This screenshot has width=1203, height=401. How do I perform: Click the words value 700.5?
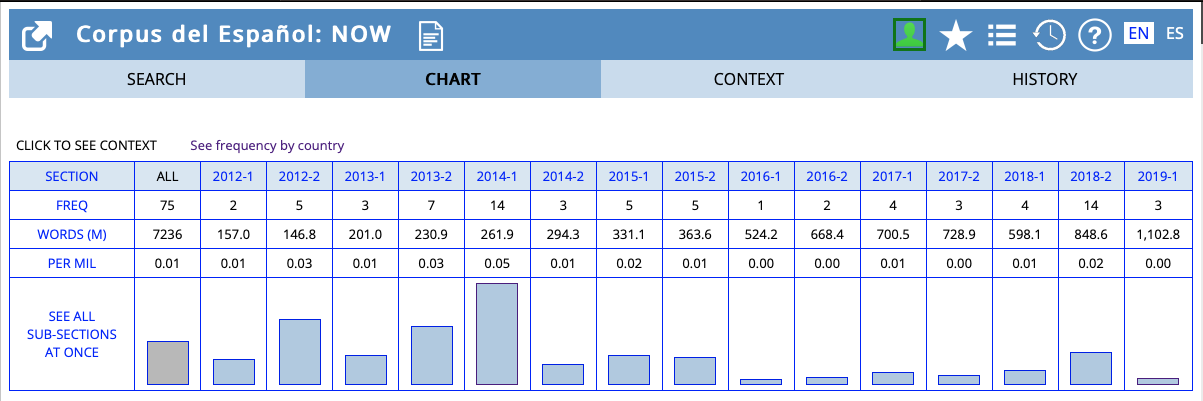click(893, 234)
